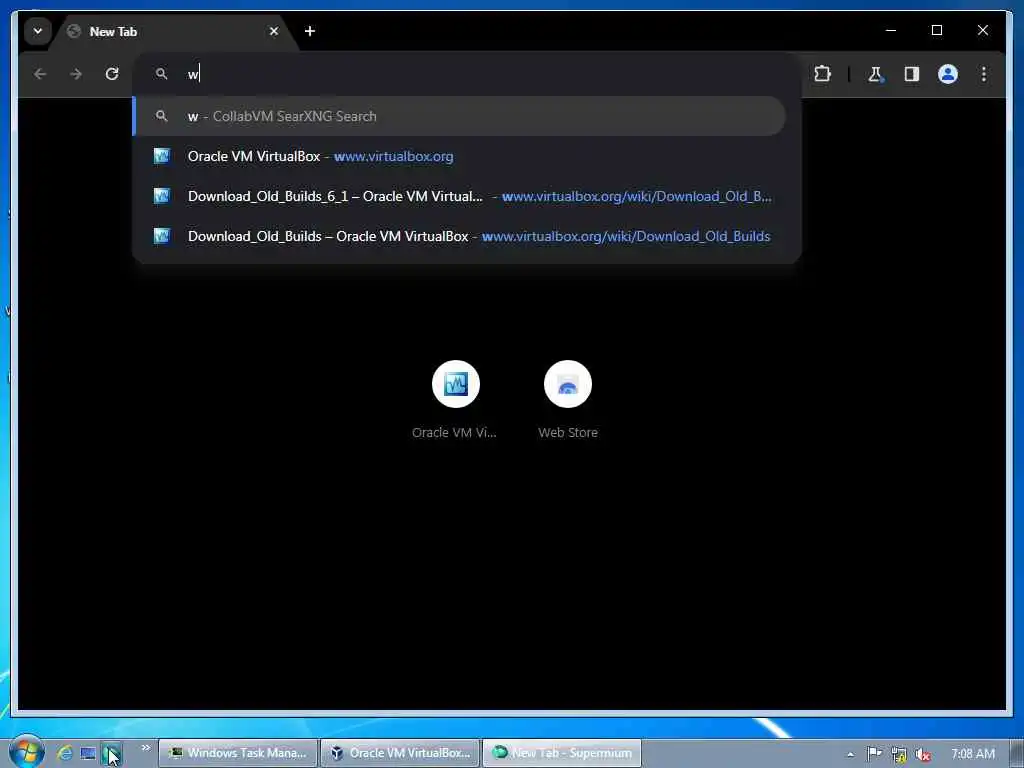Open the Oracle VM VirtualBox www.virtualbox.org suggestion
This screenshot has height=768, width=1024.
tap(459, 157)
